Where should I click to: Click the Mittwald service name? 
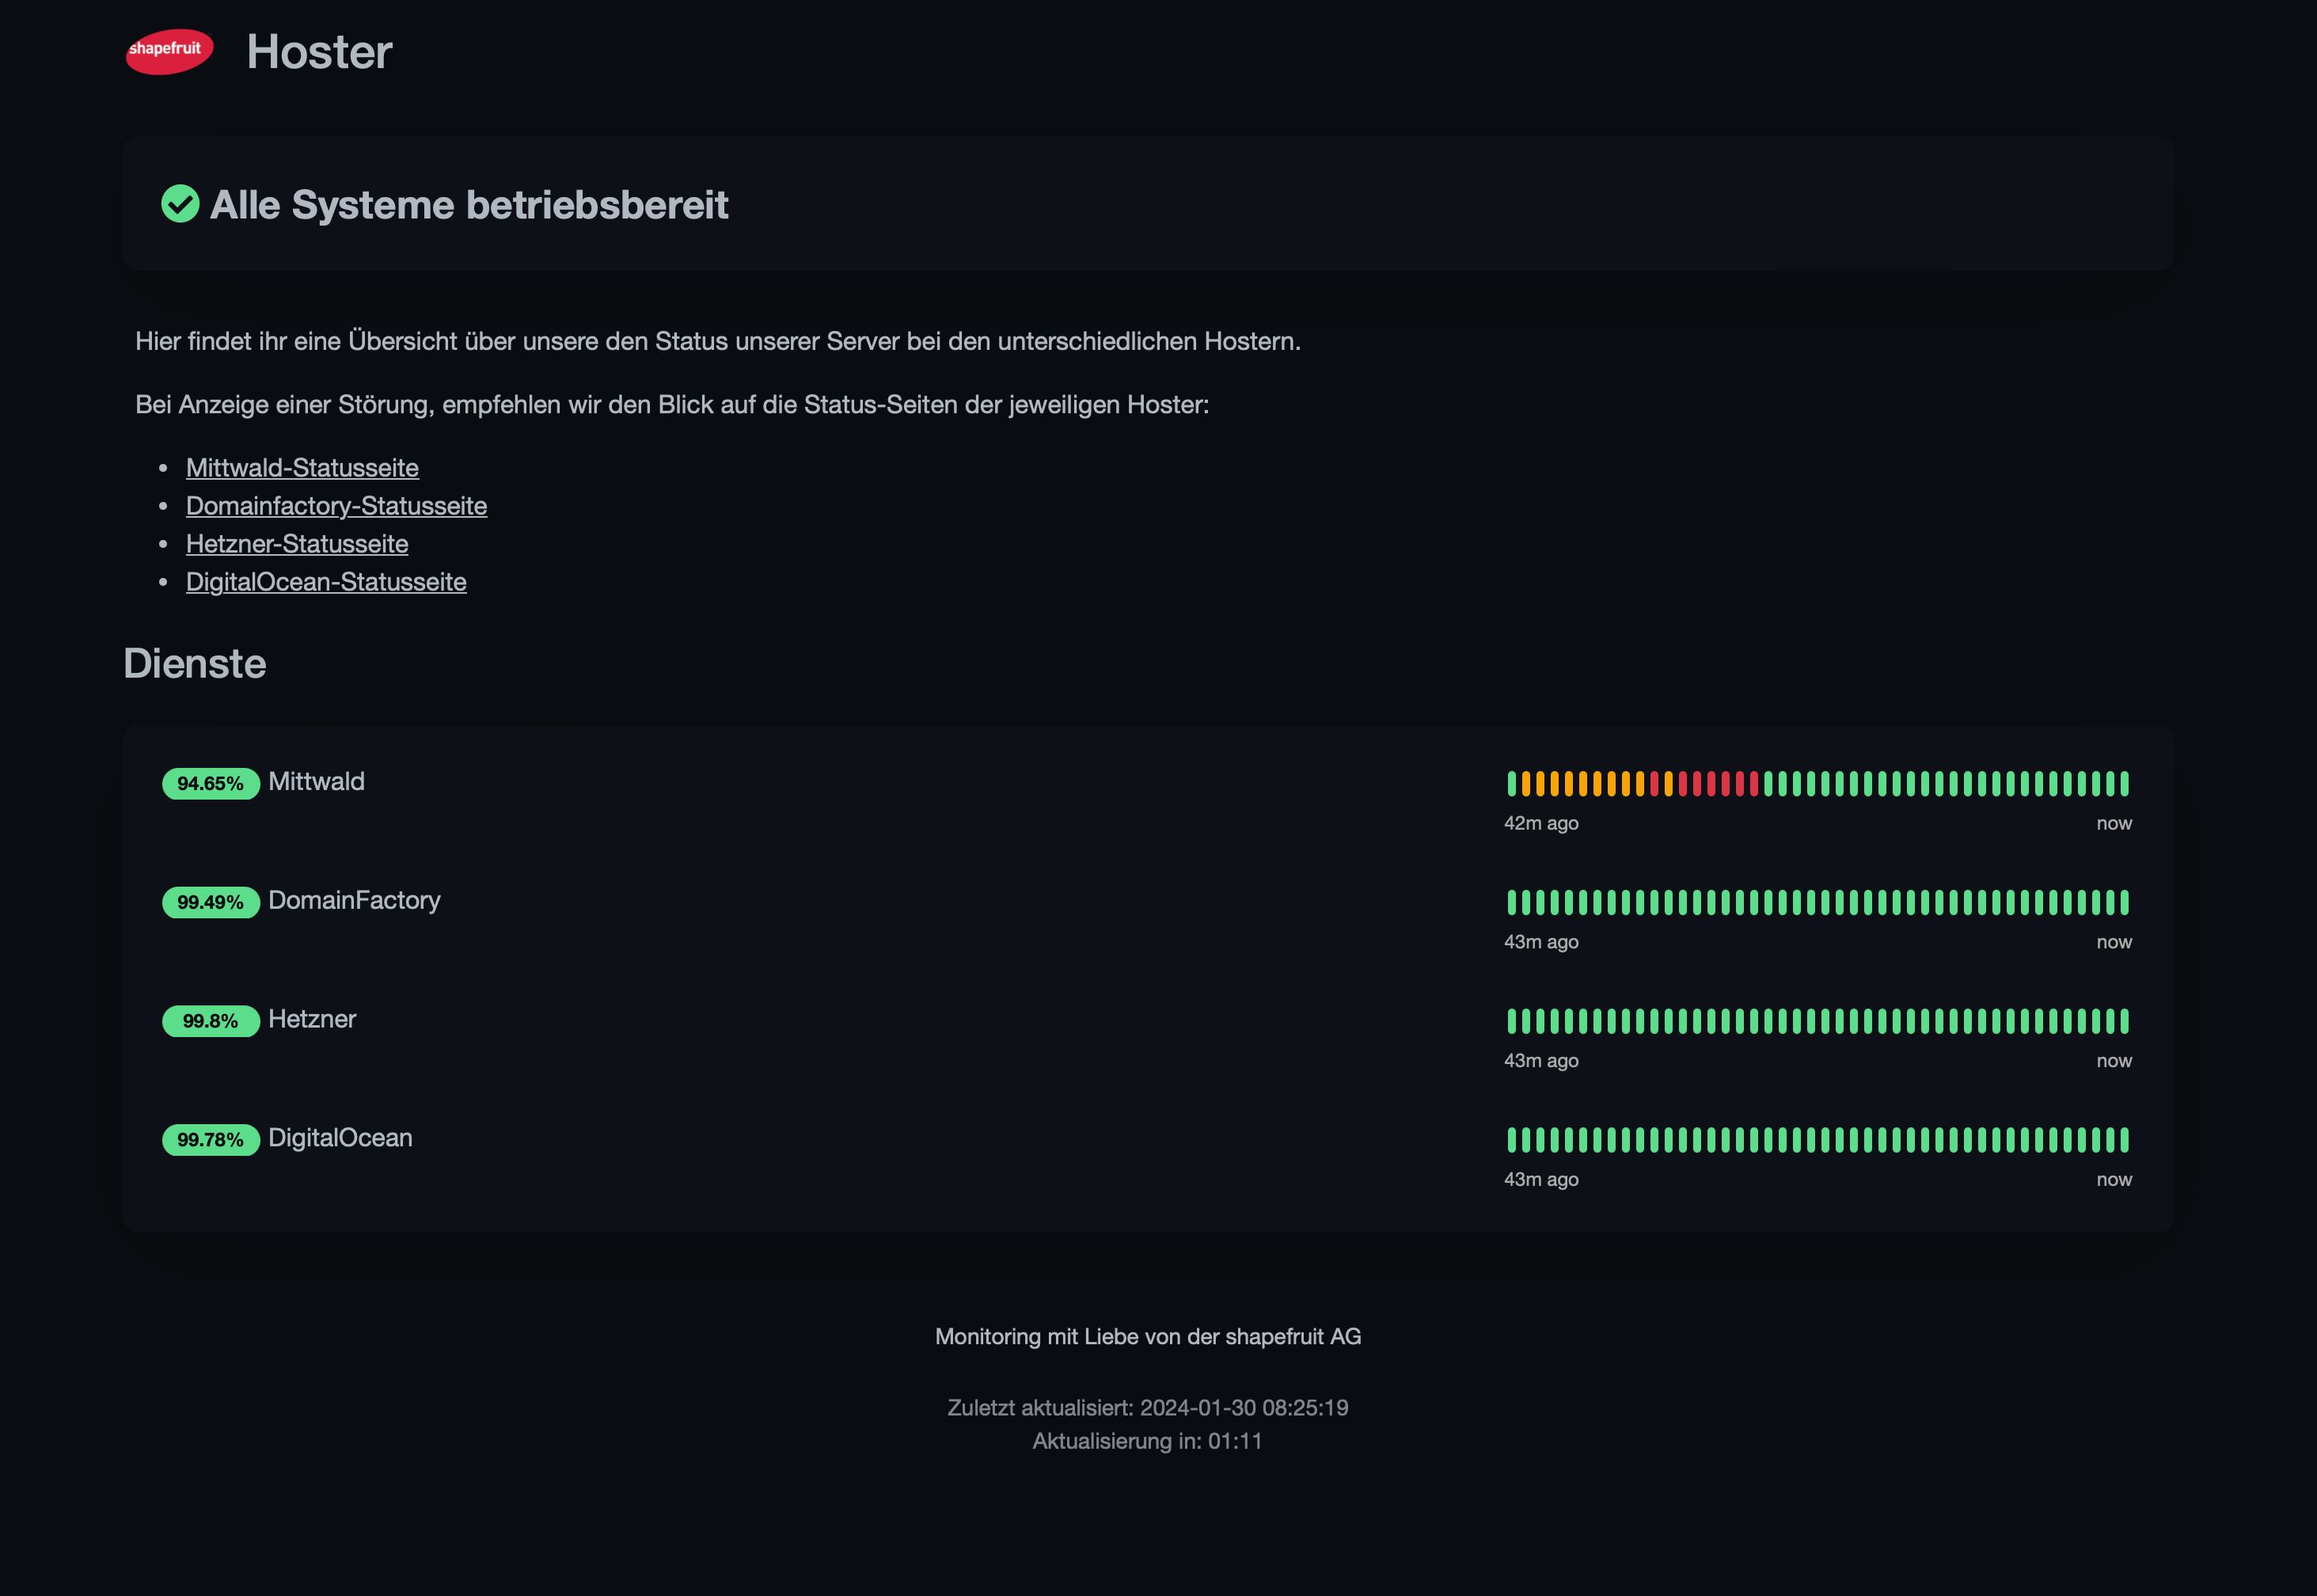[x=316, y=782]
